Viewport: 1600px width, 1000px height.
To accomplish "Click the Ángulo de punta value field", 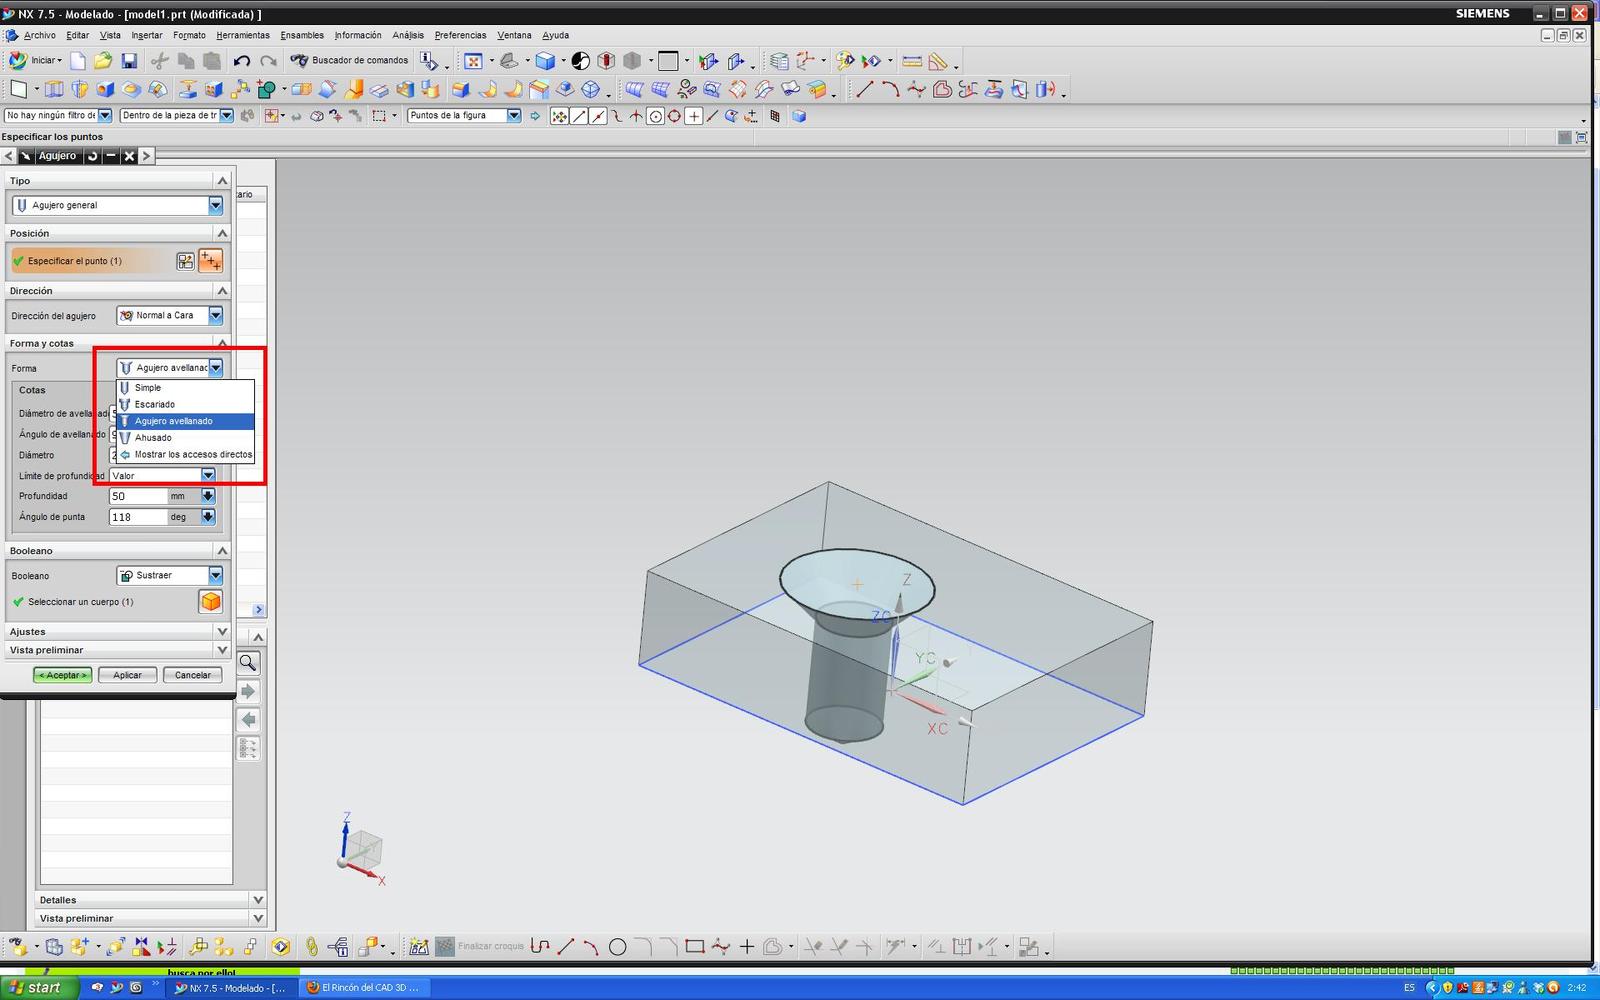I will pyautogui.click(x=138, y=517).
